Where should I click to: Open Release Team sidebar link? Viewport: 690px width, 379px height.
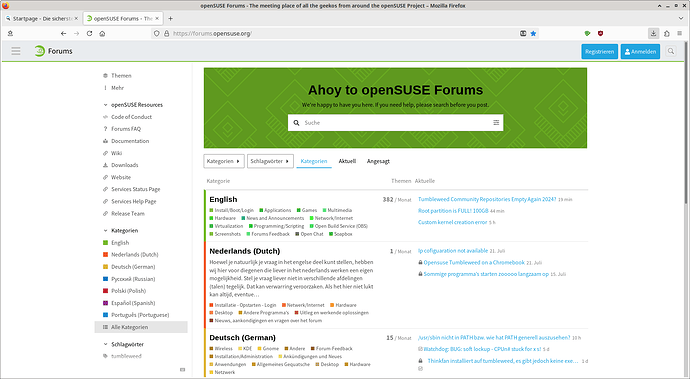[x=128, y=213]
